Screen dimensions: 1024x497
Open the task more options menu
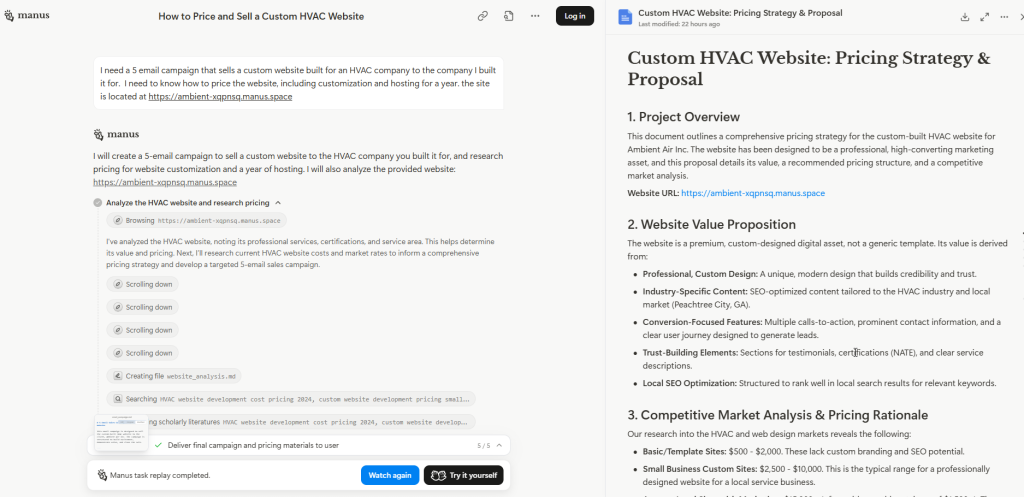[x=535, y=16]
